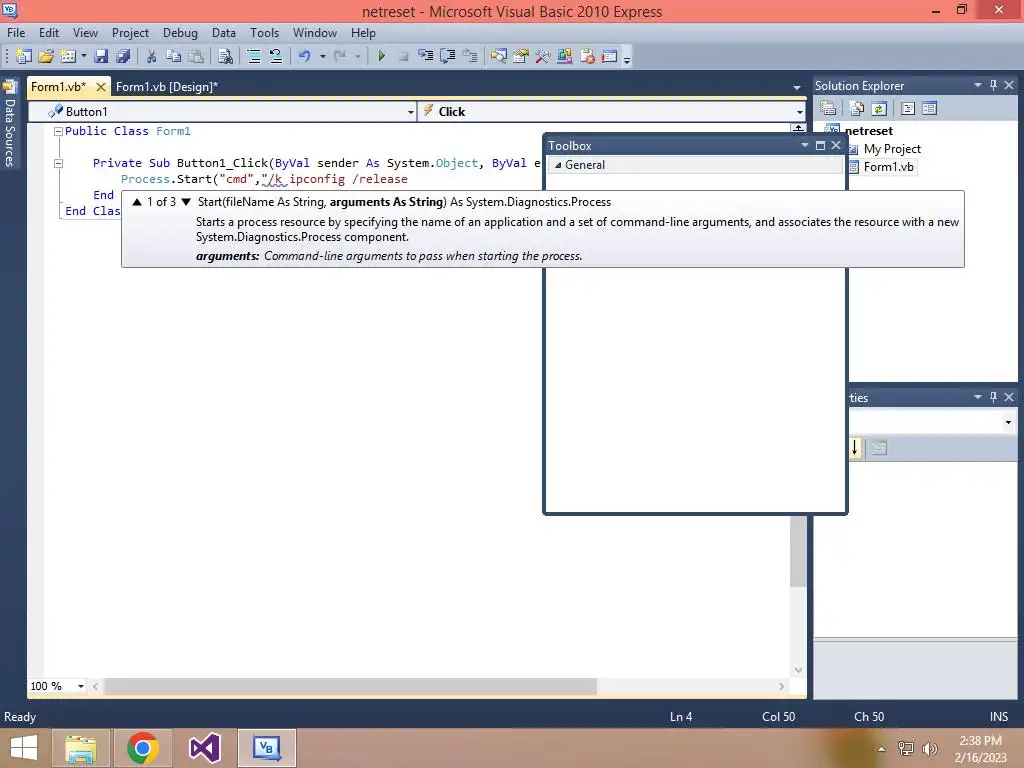Switch to the Form1.vb [Design]* tab

[167, 87]
